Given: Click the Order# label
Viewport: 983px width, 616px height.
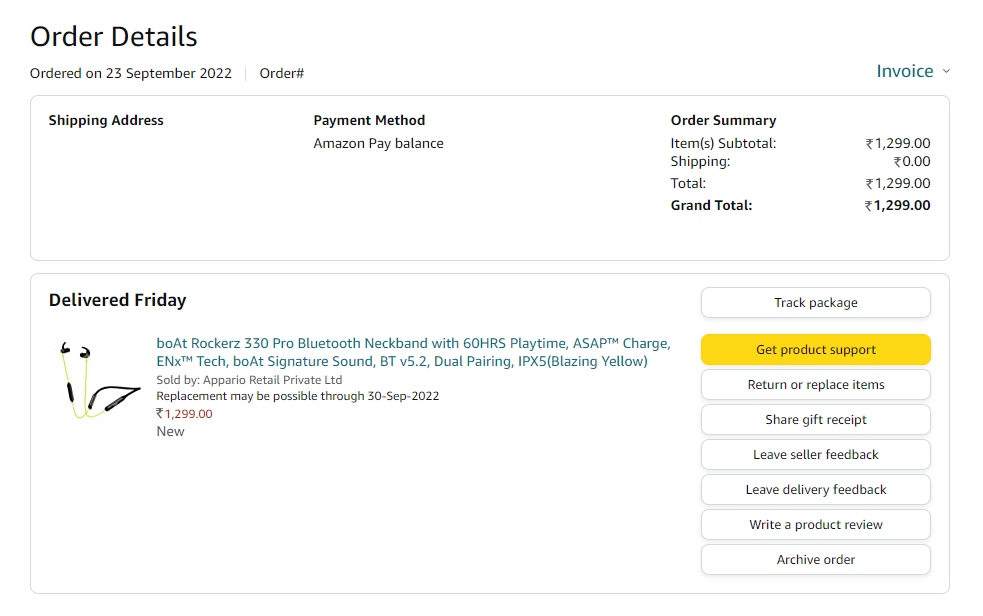Looking at the screenshot, I should pyautogui.click(x=281, y=73).
